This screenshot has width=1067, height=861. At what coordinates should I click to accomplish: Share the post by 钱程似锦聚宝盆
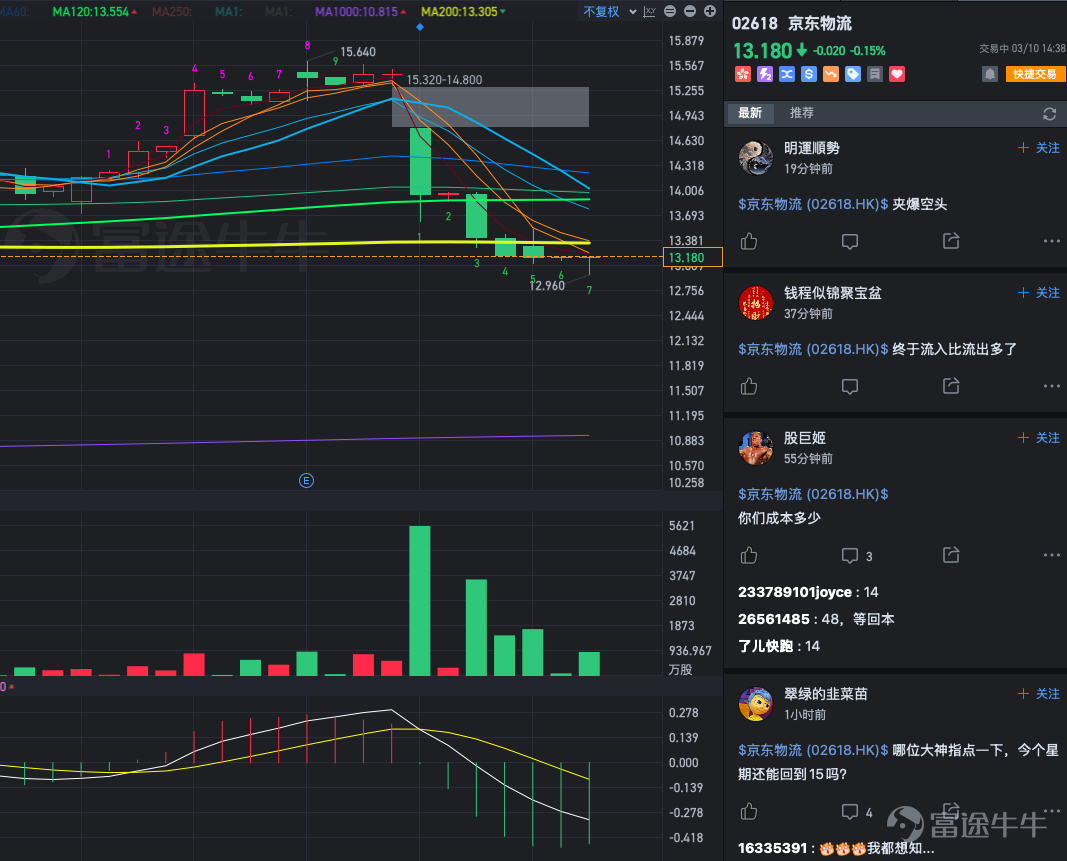pyautogui.click(x=951, y=385)
